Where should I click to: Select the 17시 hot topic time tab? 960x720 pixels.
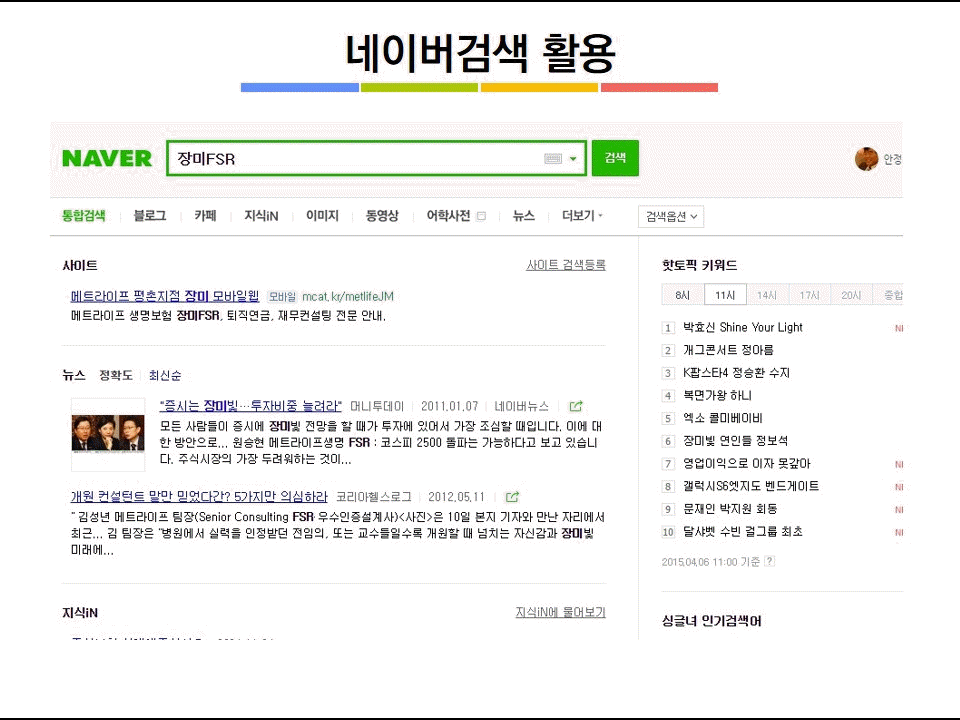click(x=809, y=295)
